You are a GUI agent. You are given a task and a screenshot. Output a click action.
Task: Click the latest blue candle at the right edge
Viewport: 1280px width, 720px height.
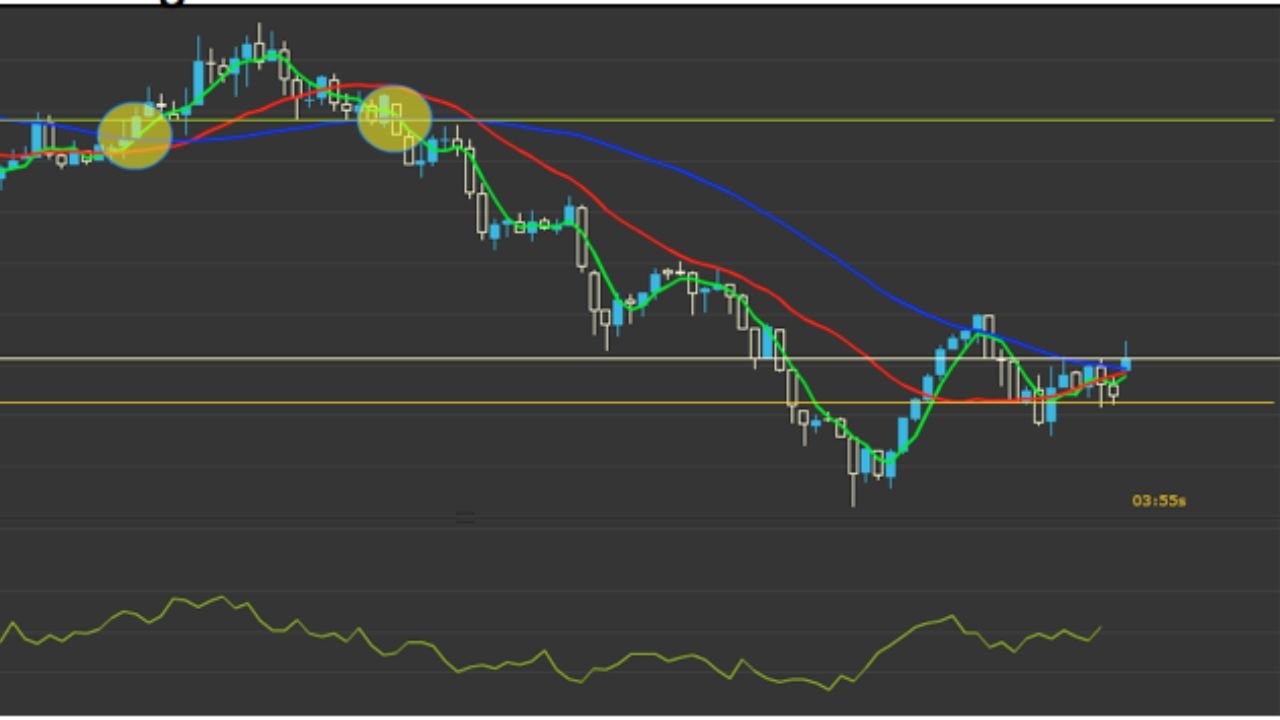pyautogui.click(x=1126, y=362)
